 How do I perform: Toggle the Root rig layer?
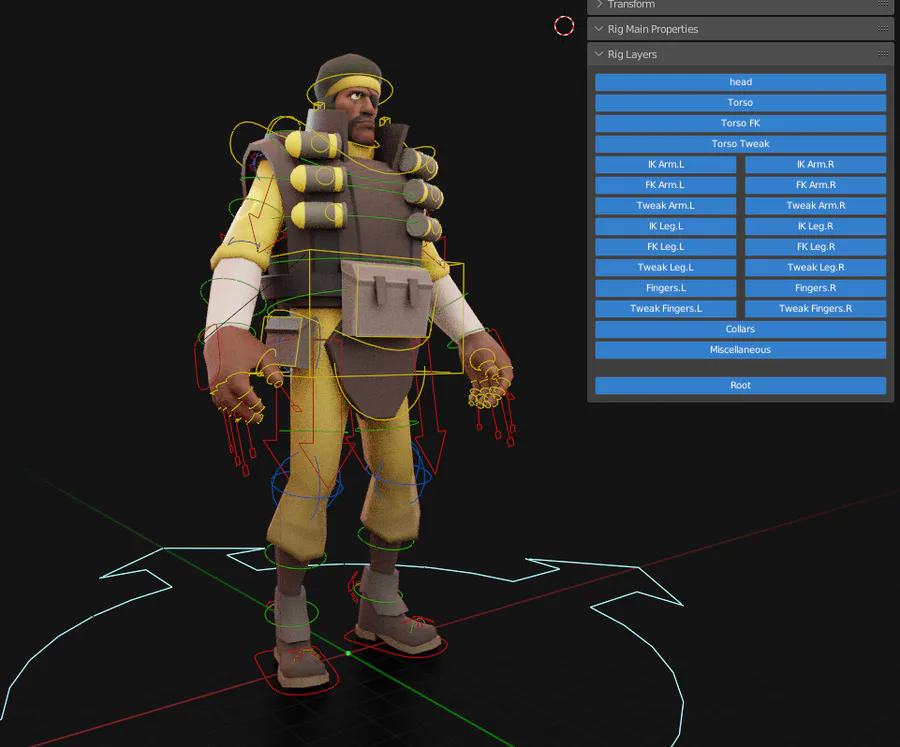[x=740, y=386]
